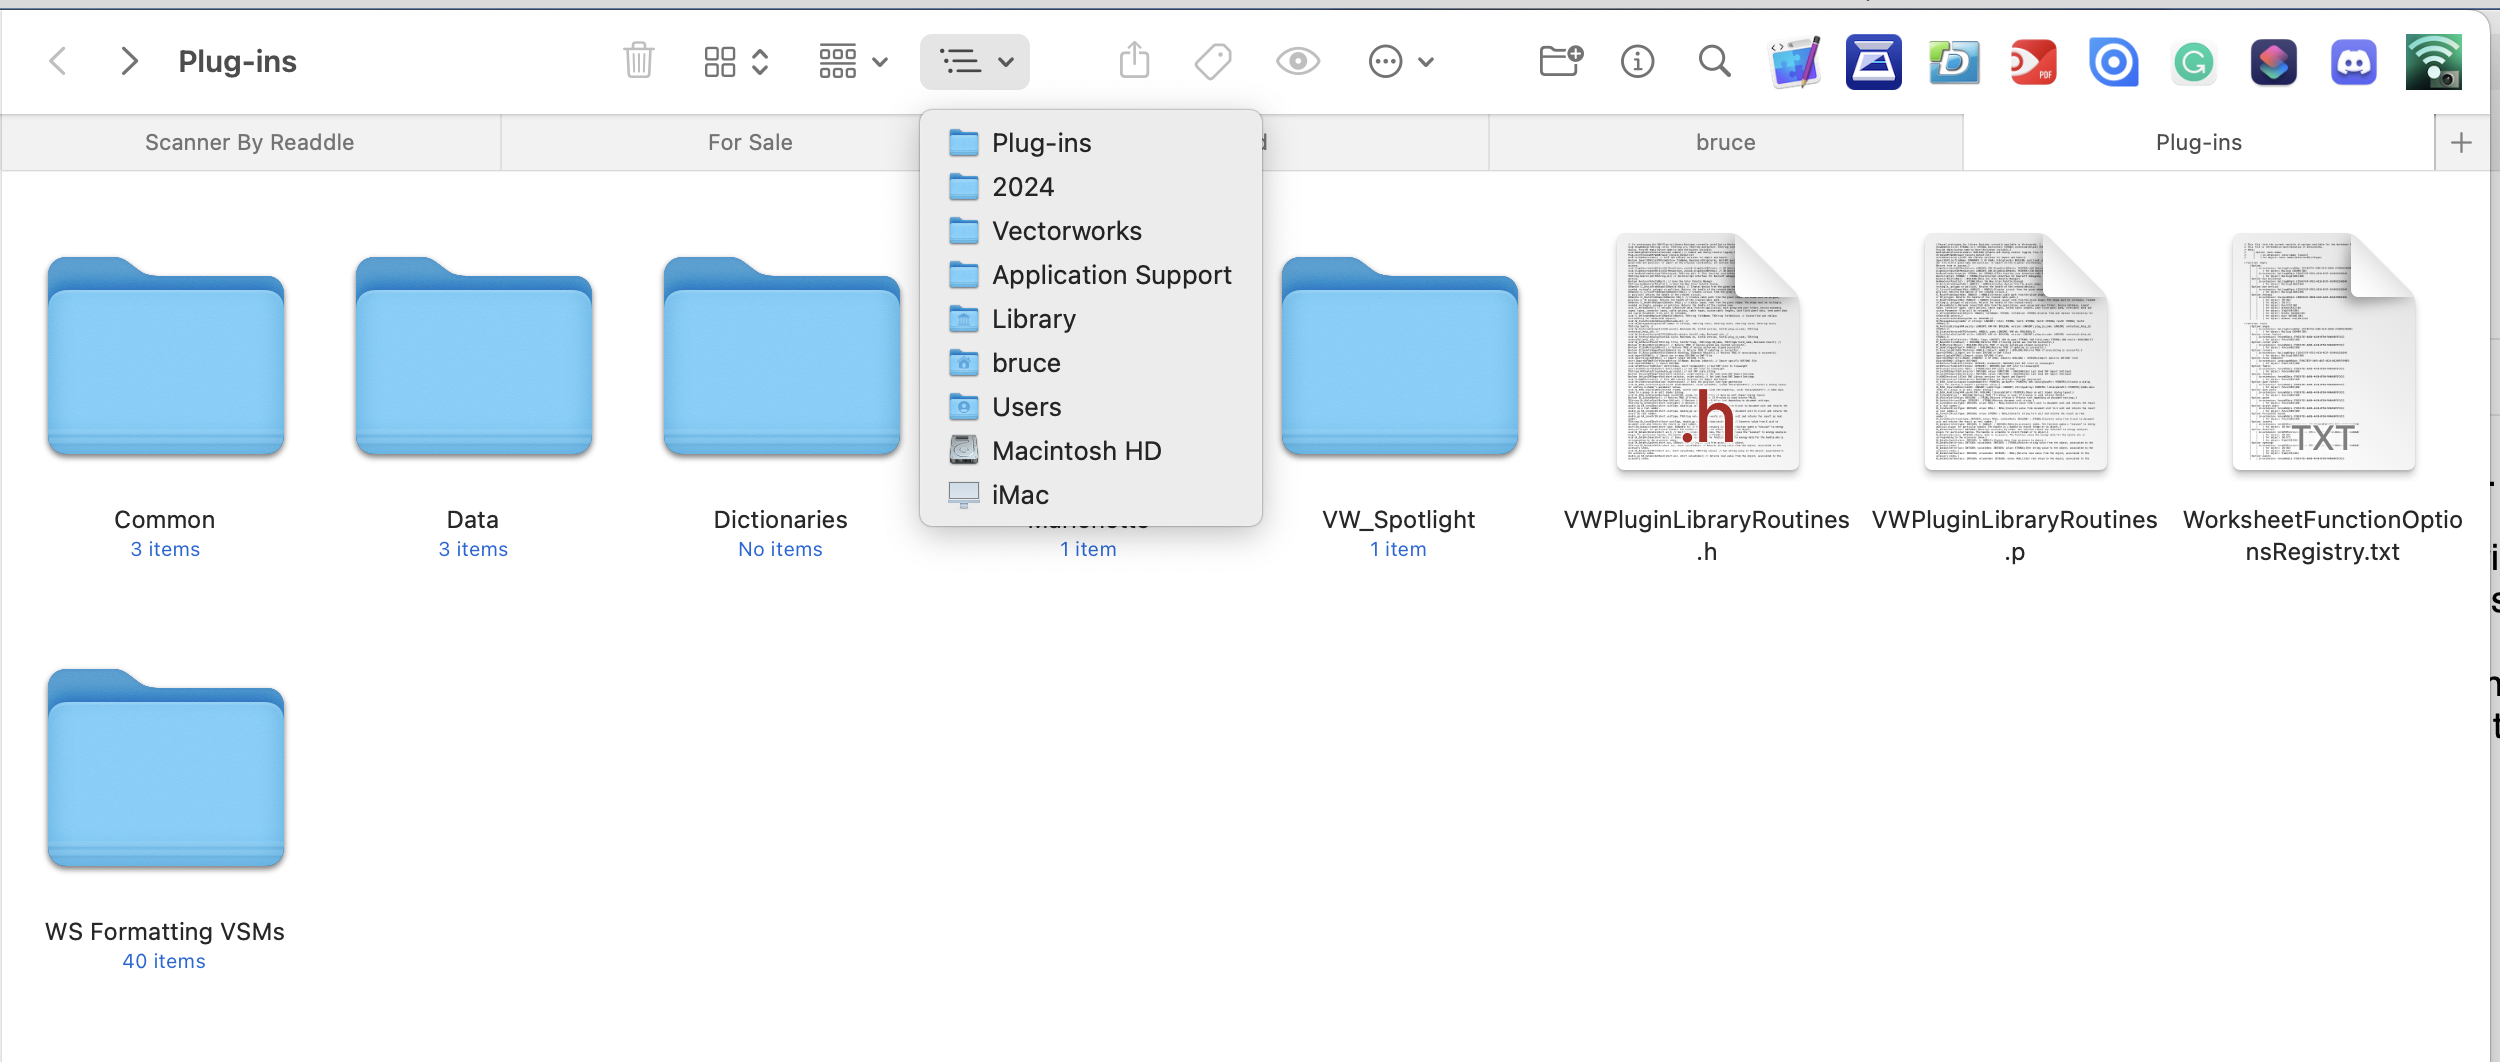Select the WS Formatting VSMs folder
The width and height of the screenshot is (2500, 1062).
(x=166, y=768)
